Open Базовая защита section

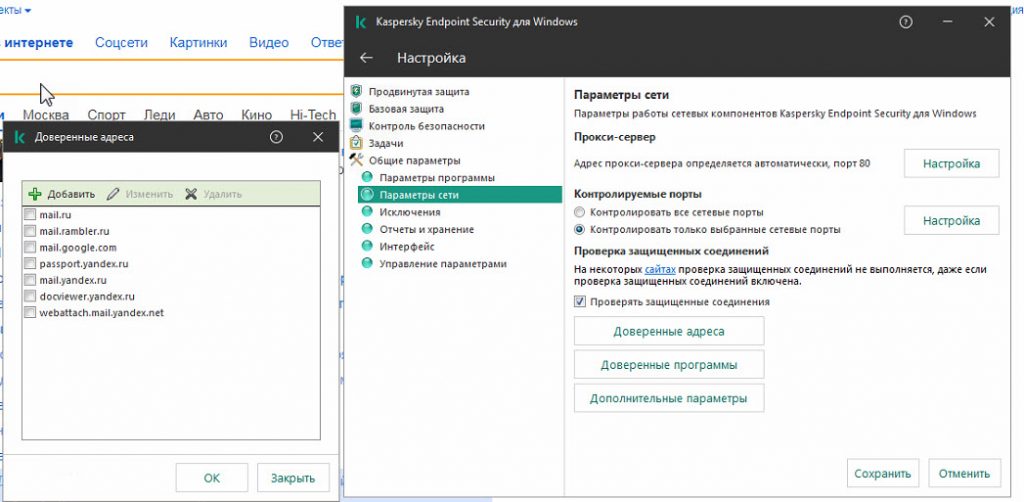(x=406, y=108)
